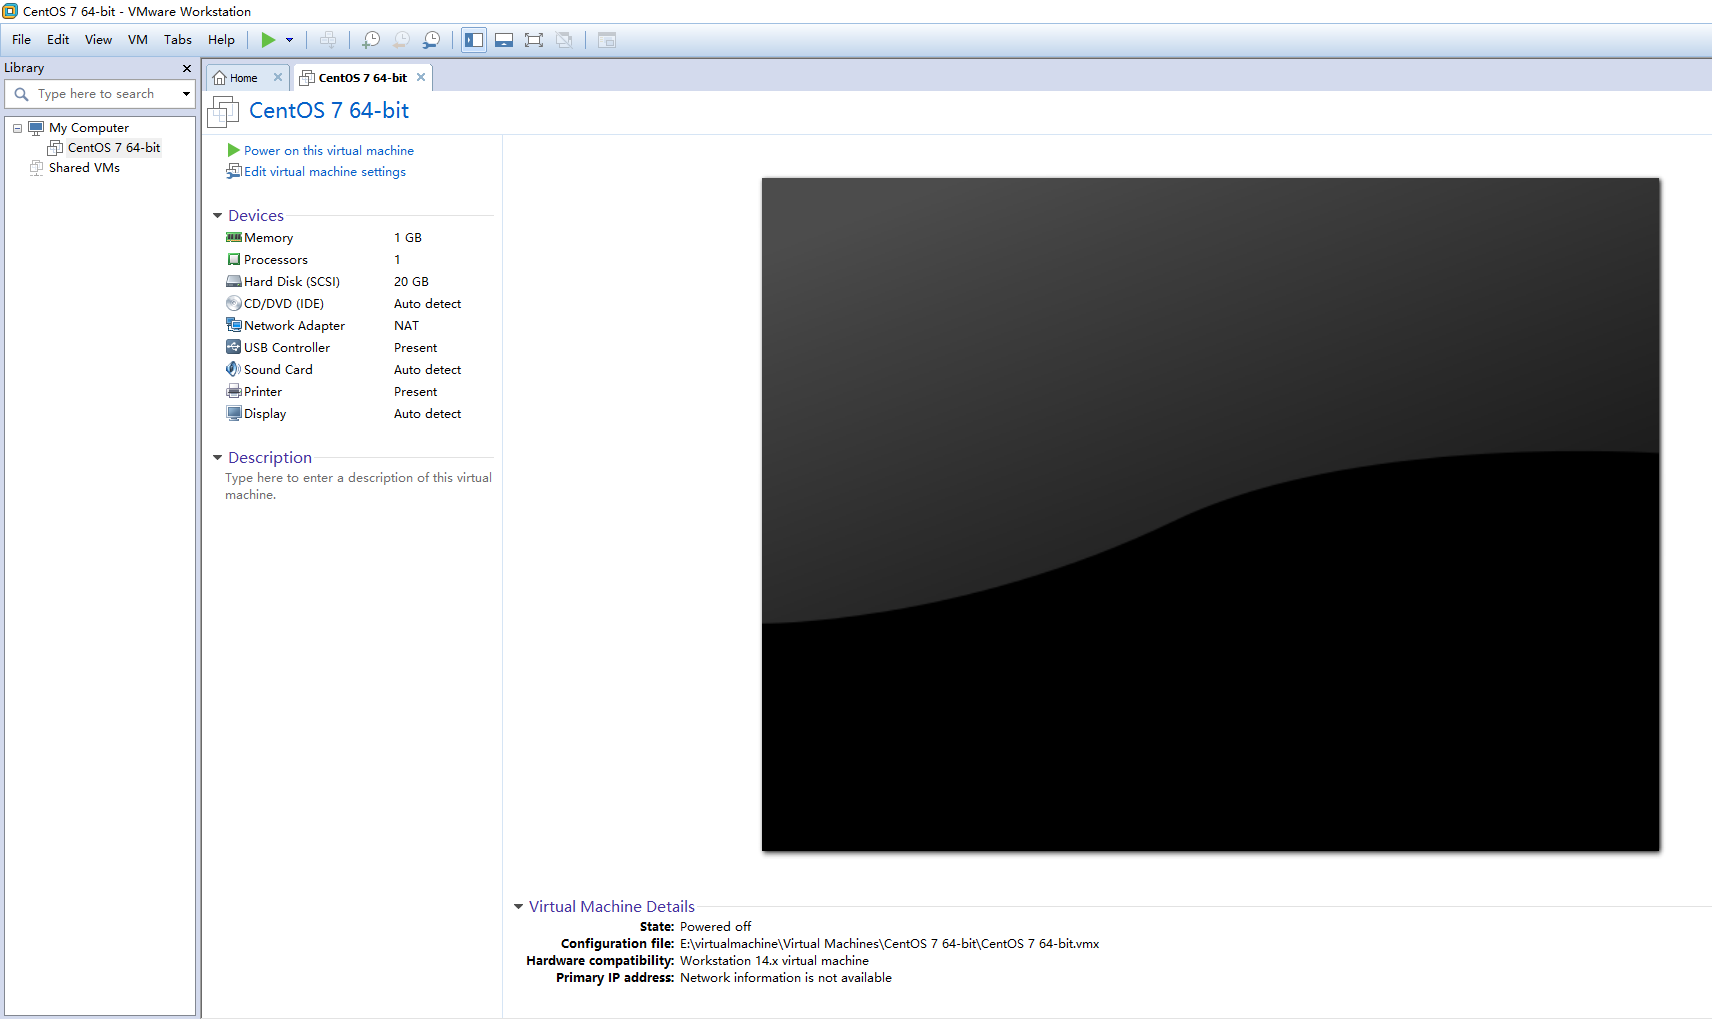This screenshot has height=1019, width=1712.
Task: Toggle the thumbnail bar icon
Action: click(504, 40)
